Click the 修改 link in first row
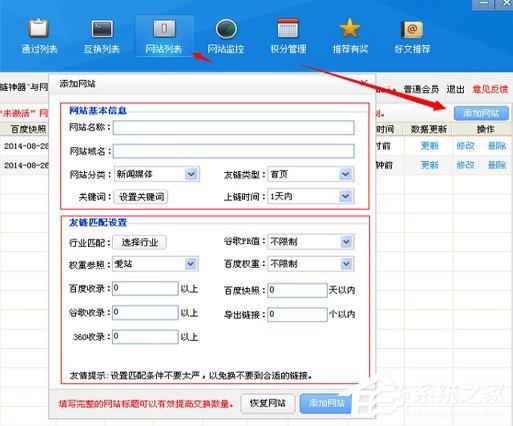The height and width of the screenshot is (426, 513). pos(465,146)
